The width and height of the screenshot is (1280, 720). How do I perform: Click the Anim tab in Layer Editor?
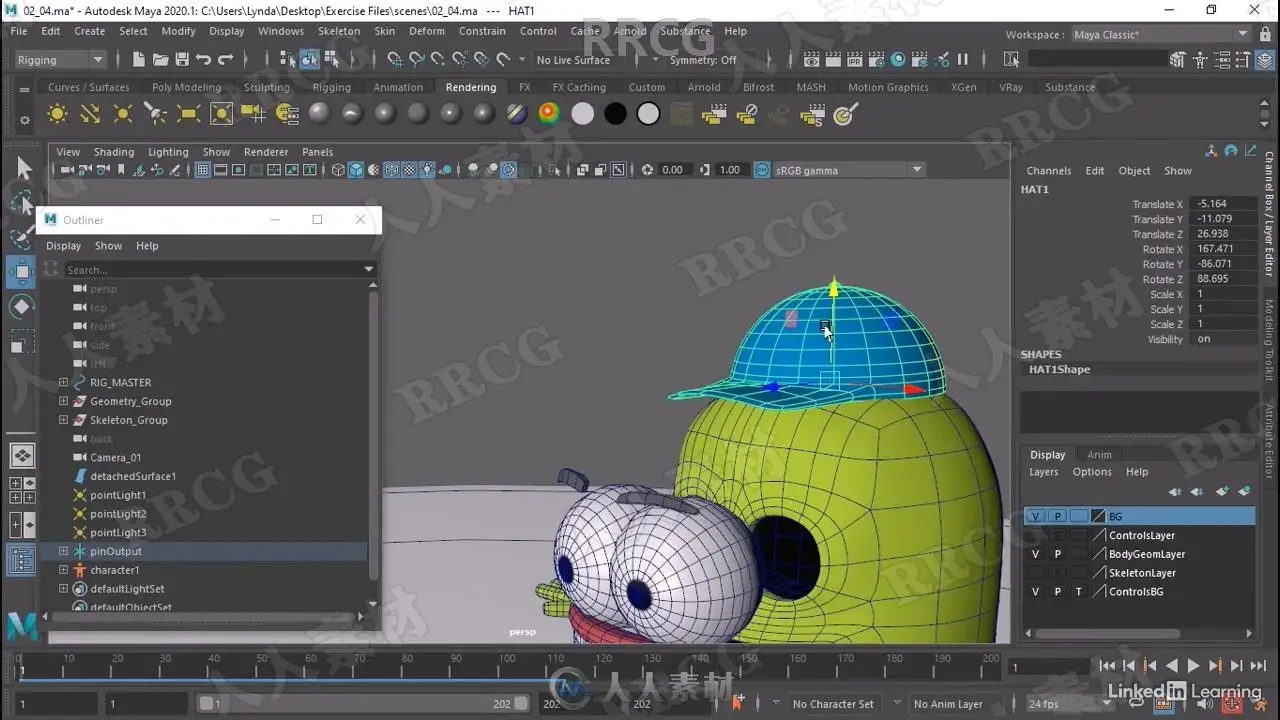(x=1099, y=455)
